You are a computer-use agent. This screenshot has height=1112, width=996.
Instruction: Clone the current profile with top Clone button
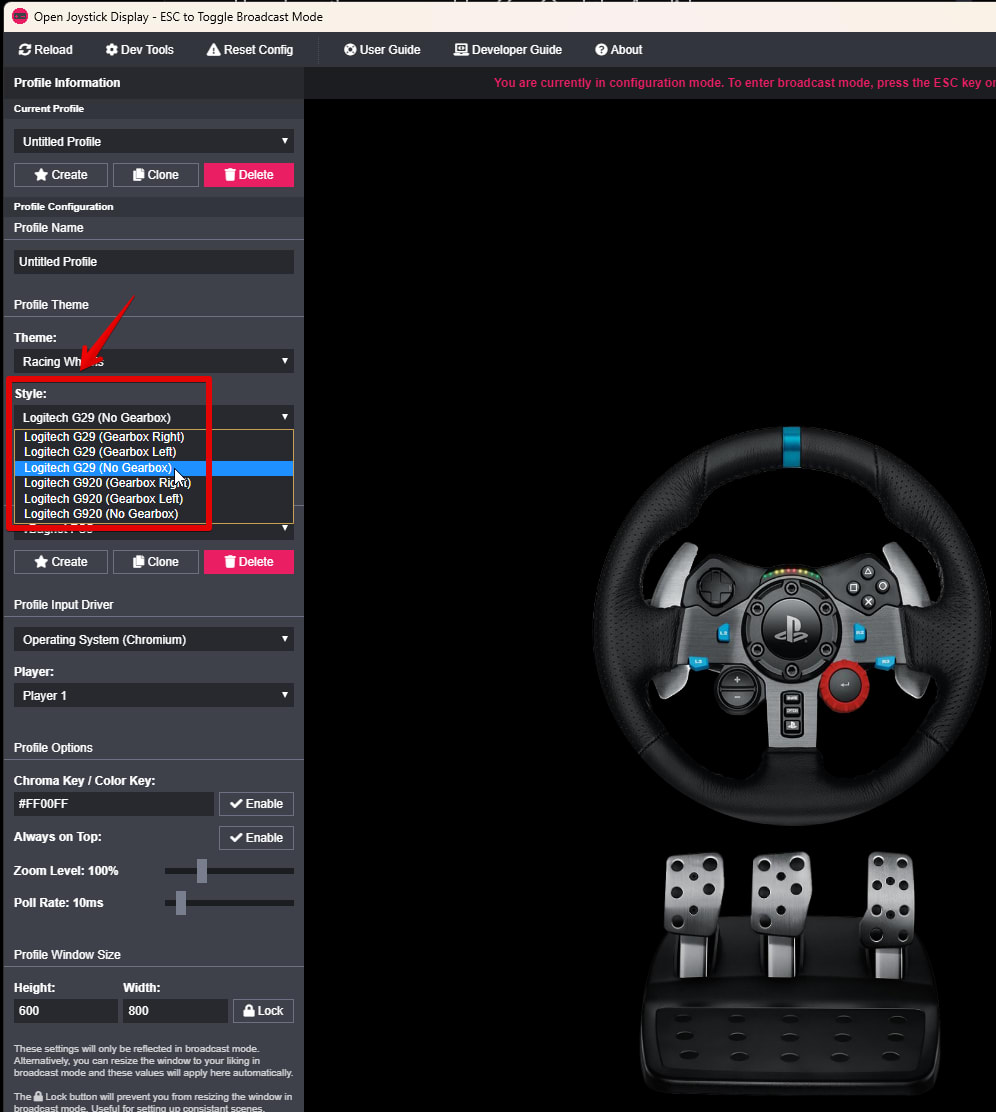pyautogui.click(x=156, y=174)
